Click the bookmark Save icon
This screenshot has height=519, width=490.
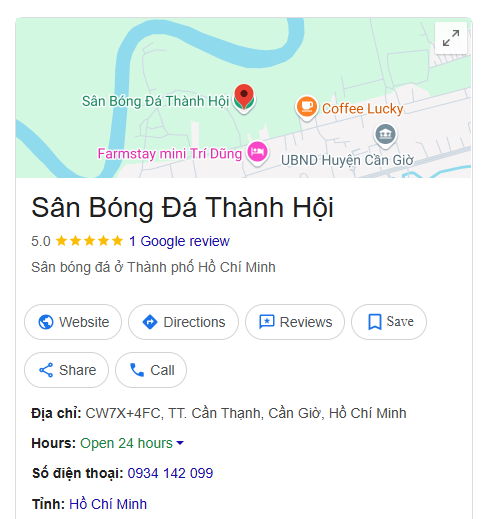point(375,322)
